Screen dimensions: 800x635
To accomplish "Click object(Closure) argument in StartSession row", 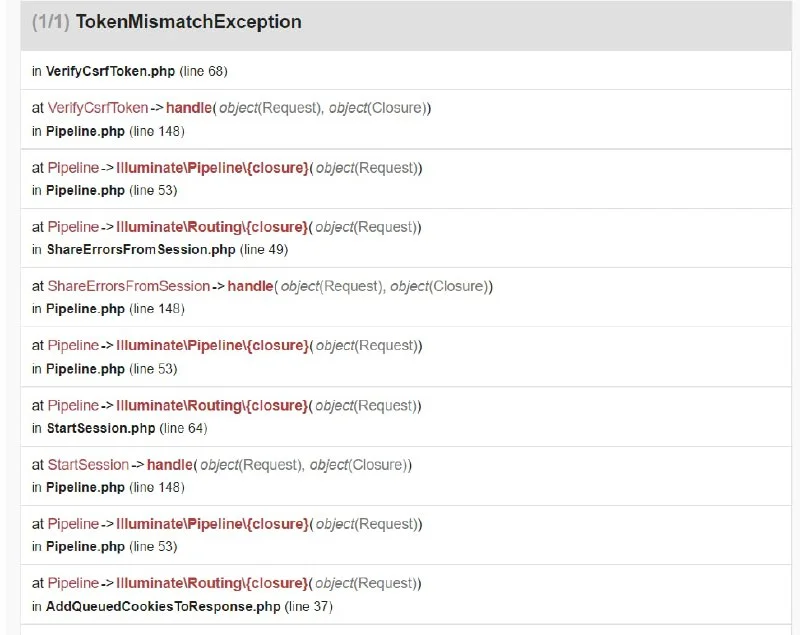I will (361, 465).
